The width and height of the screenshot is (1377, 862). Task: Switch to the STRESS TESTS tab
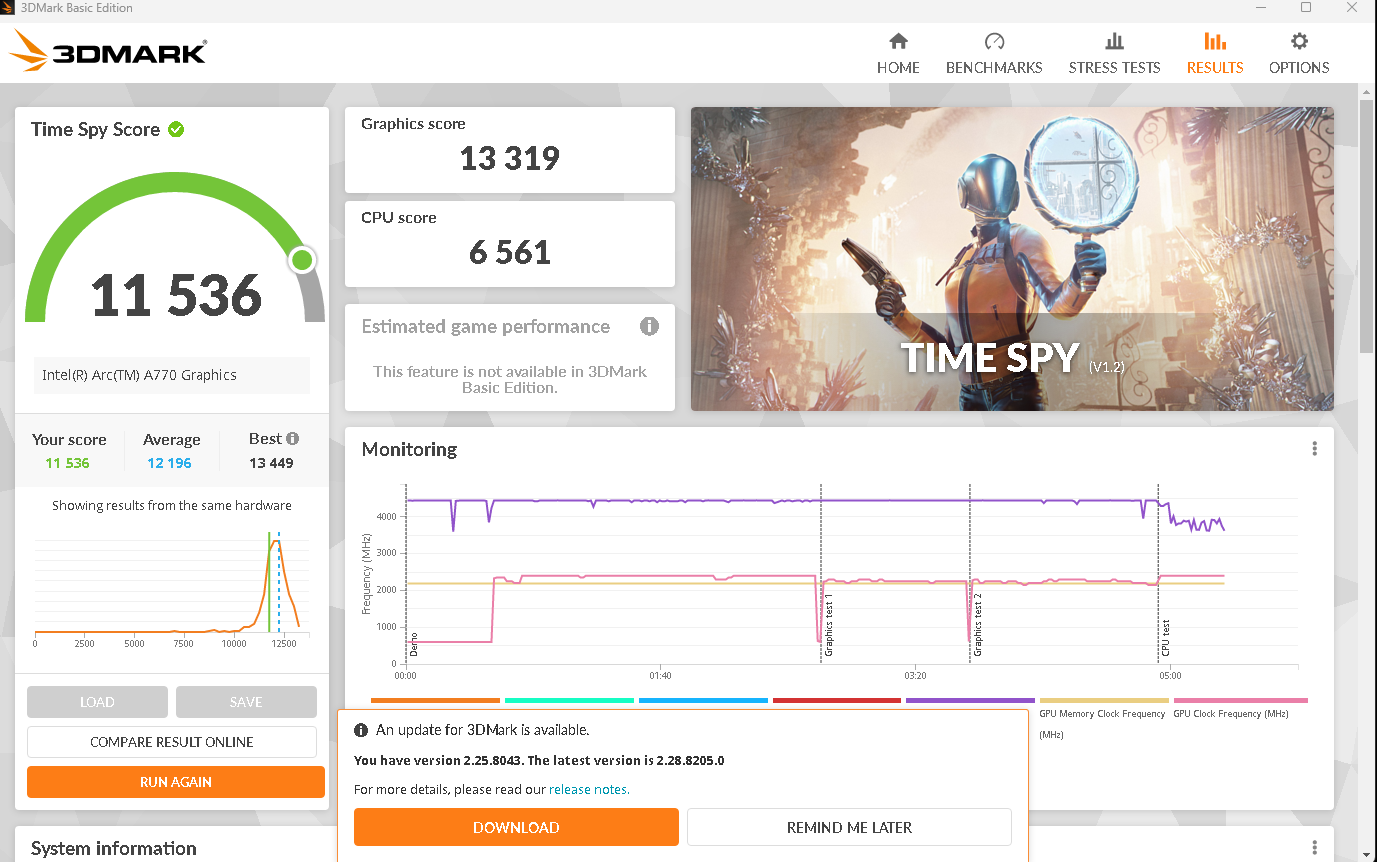pyautogui.click(x=1114, y=54)
